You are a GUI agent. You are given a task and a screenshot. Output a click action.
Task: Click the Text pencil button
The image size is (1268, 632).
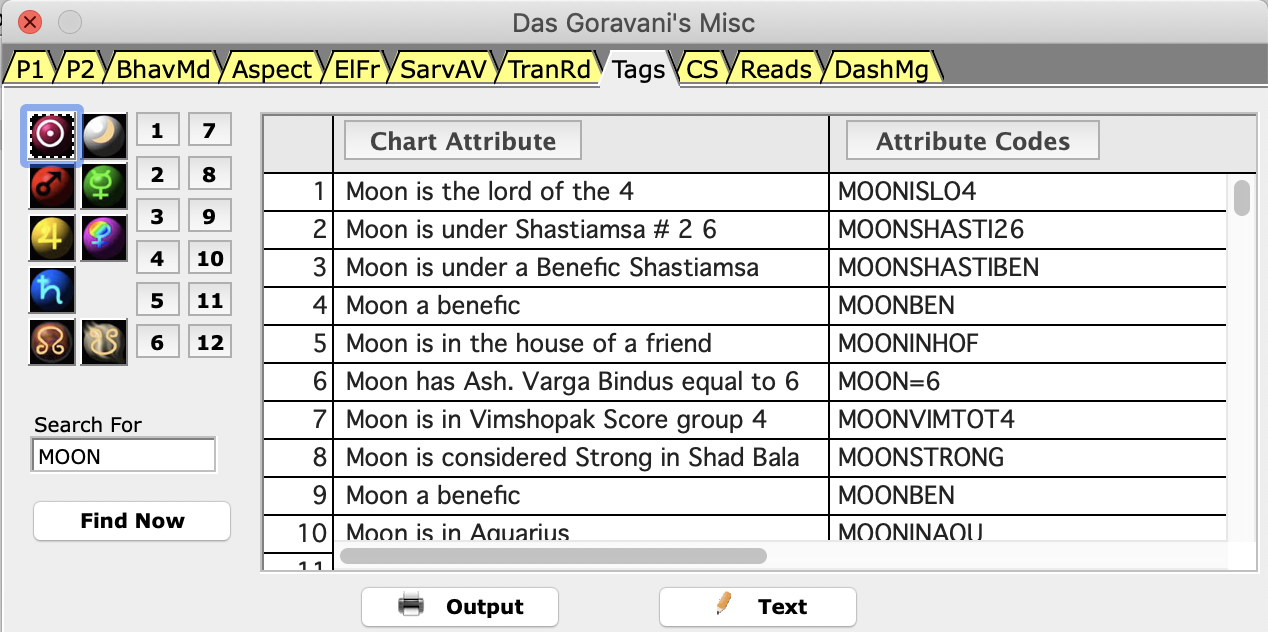757,607
